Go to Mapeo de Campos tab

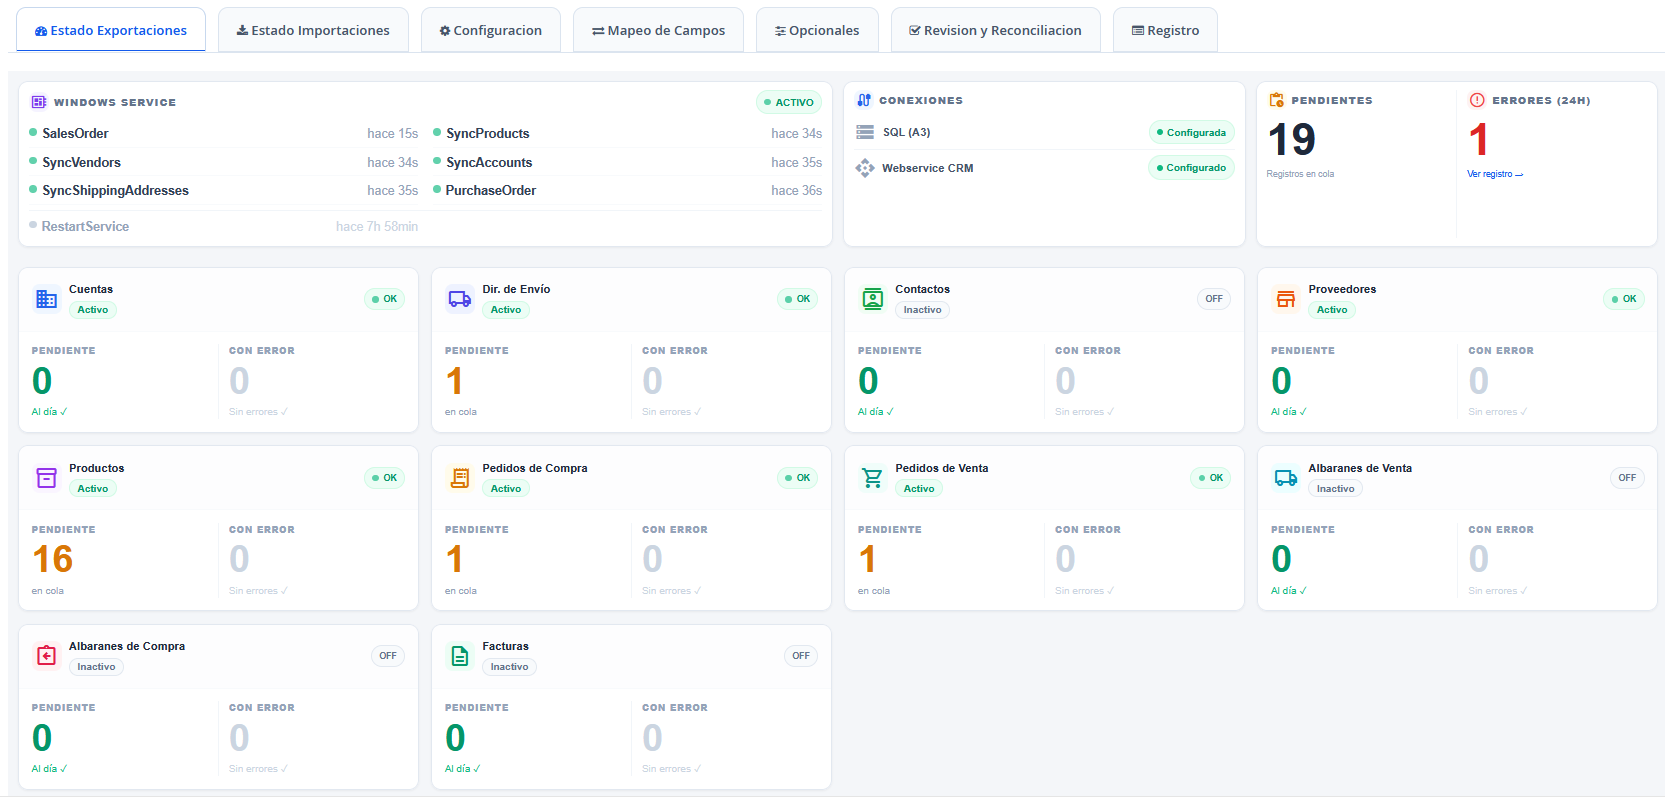coord(658,30)
